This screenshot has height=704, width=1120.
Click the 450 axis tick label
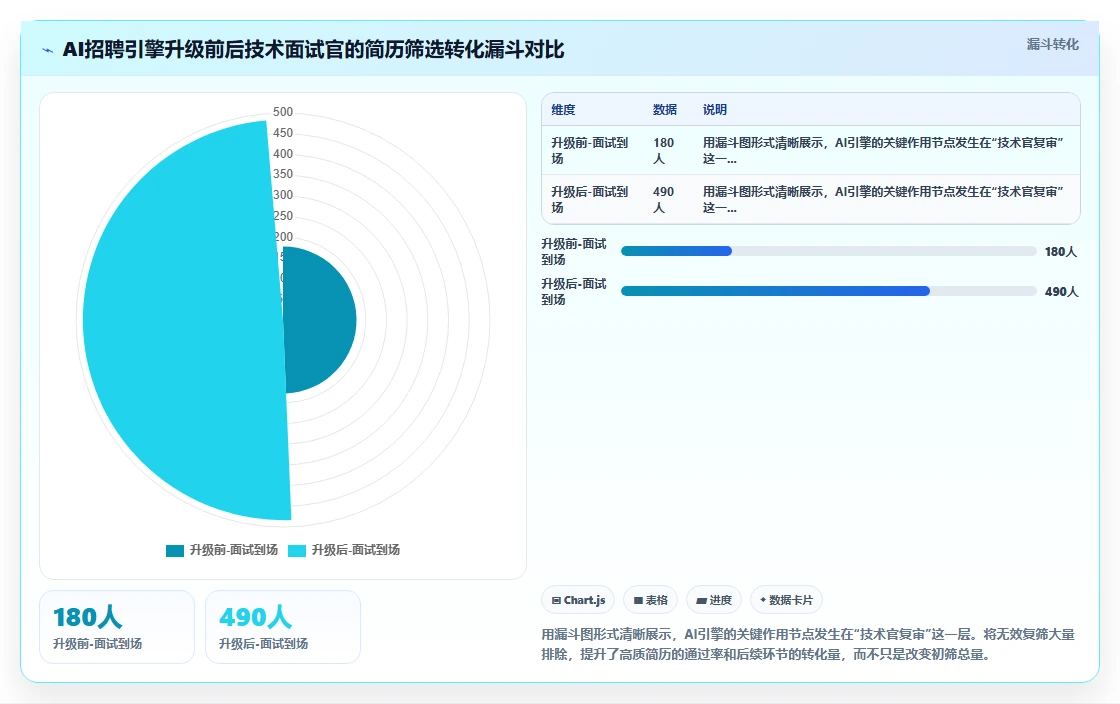click(x=283, y=132)
